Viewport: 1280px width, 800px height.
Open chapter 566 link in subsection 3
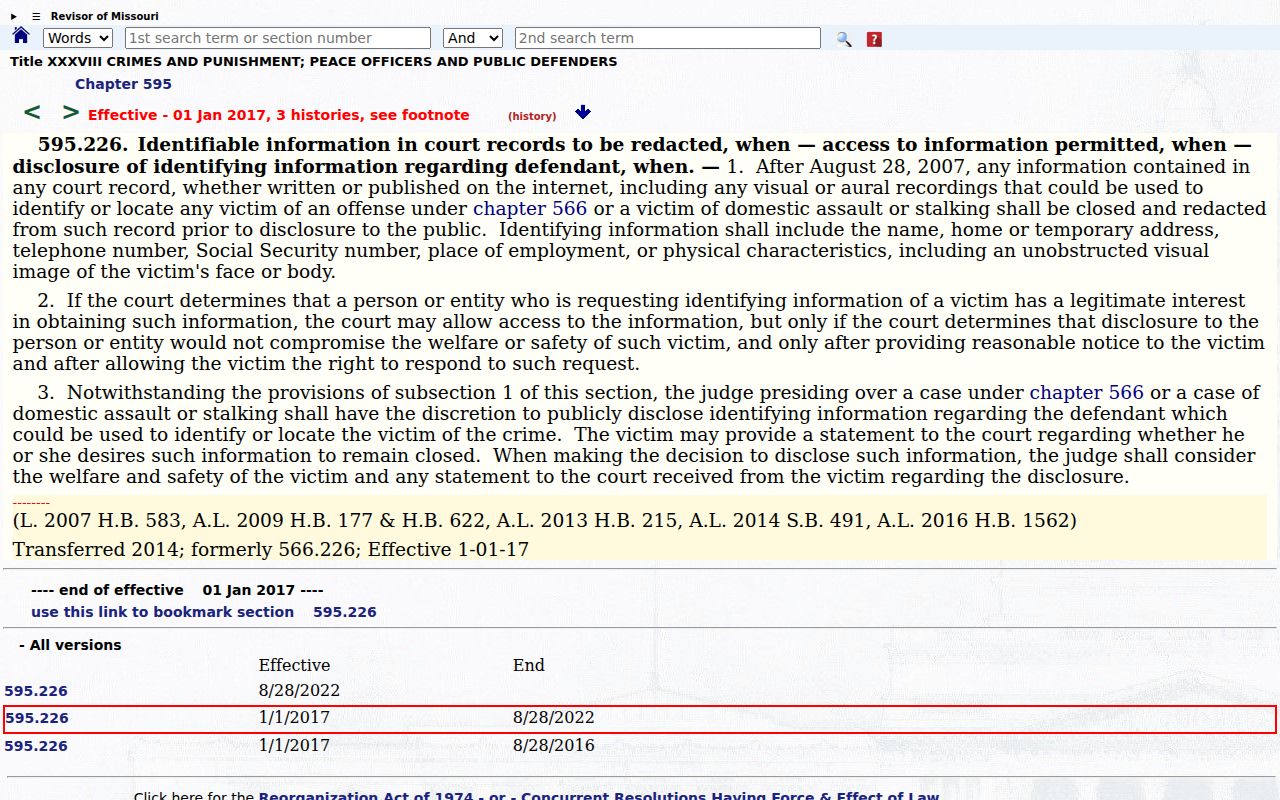[x=1087, y=392]
